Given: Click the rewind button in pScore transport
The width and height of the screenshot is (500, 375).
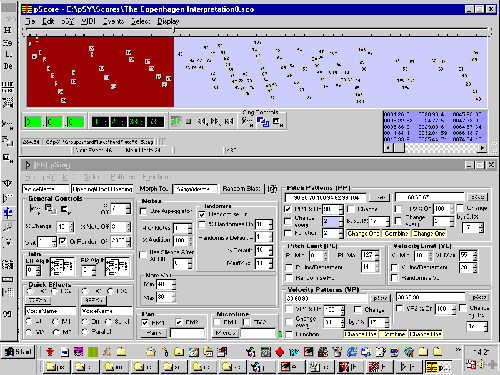Looking at the screenshot, I should pos(202,122).
